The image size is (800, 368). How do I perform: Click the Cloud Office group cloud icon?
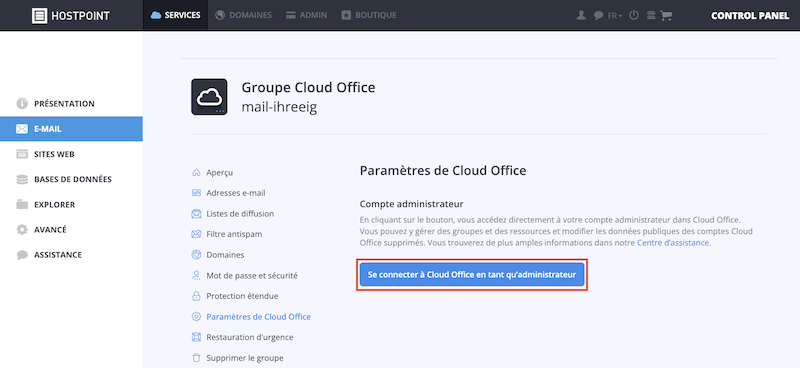point(209,97)
